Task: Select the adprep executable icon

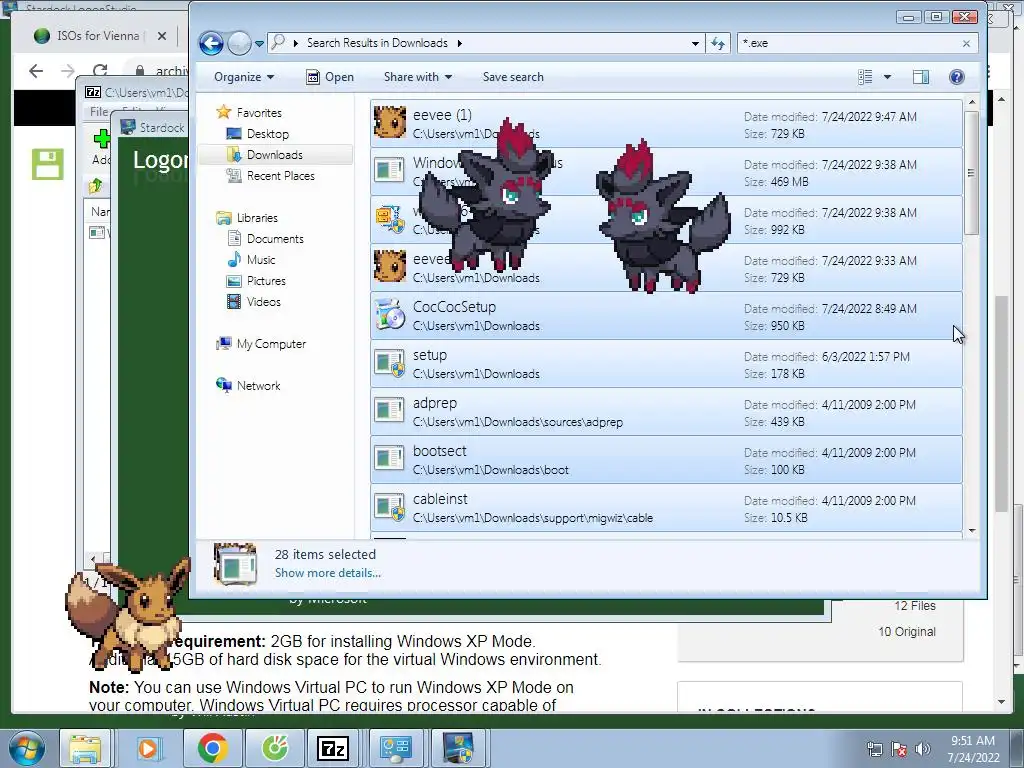Action: tap(390, 411)
